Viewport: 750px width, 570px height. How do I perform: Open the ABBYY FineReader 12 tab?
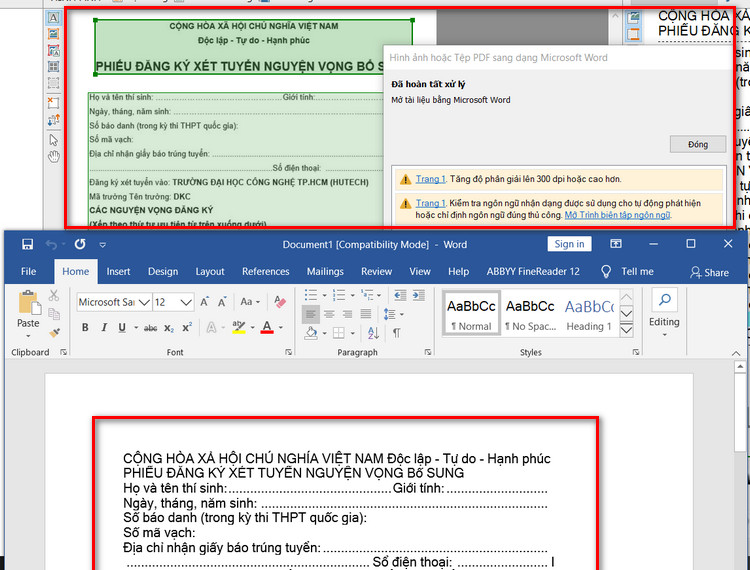(533, 272)
